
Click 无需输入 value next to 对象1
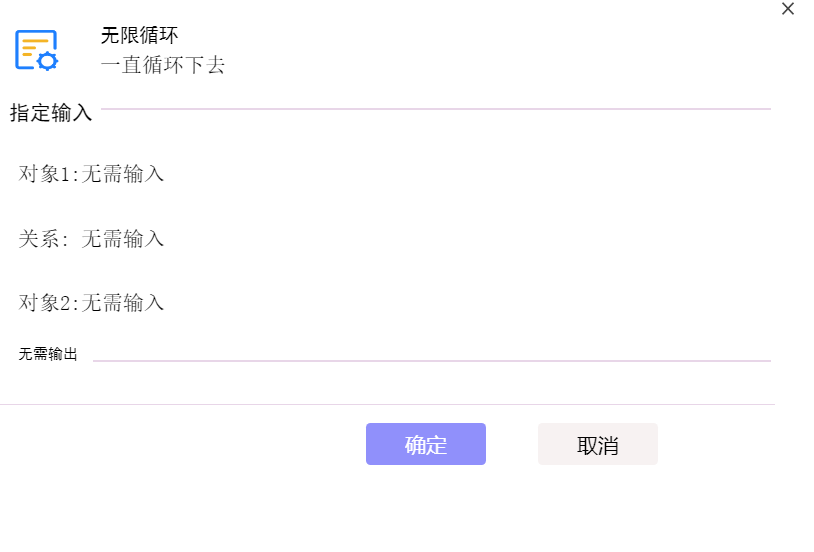point(123,174)
